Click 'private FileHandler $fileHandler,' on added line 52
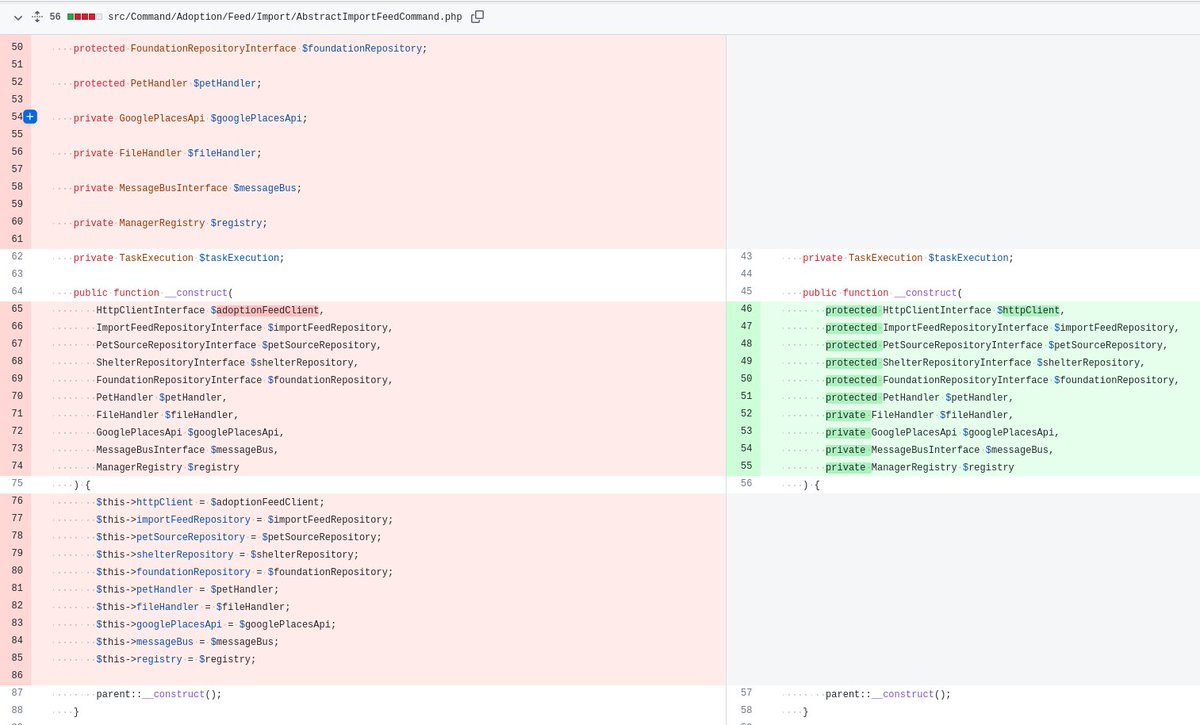1200x725 pixels. [919, 415]
